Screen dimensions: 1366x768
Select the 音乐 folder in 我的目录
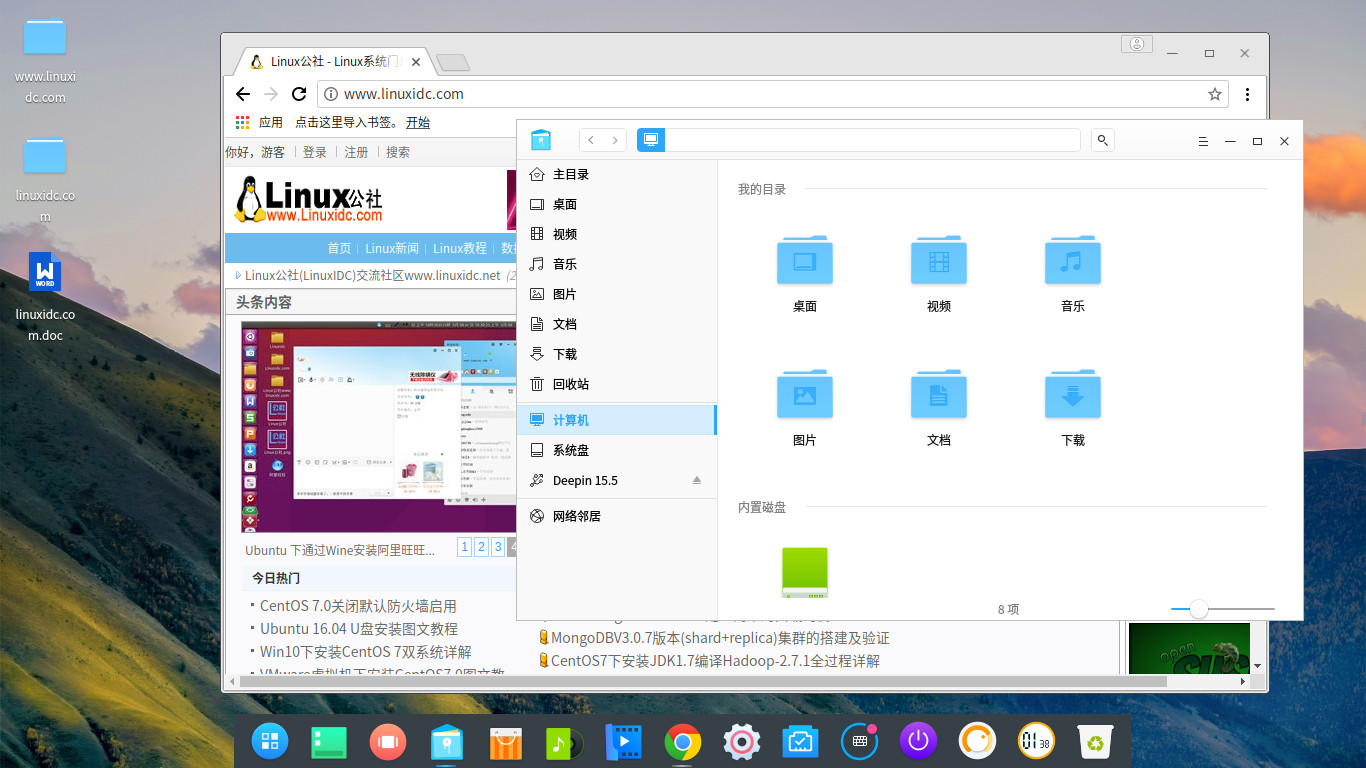(1073, 261)
